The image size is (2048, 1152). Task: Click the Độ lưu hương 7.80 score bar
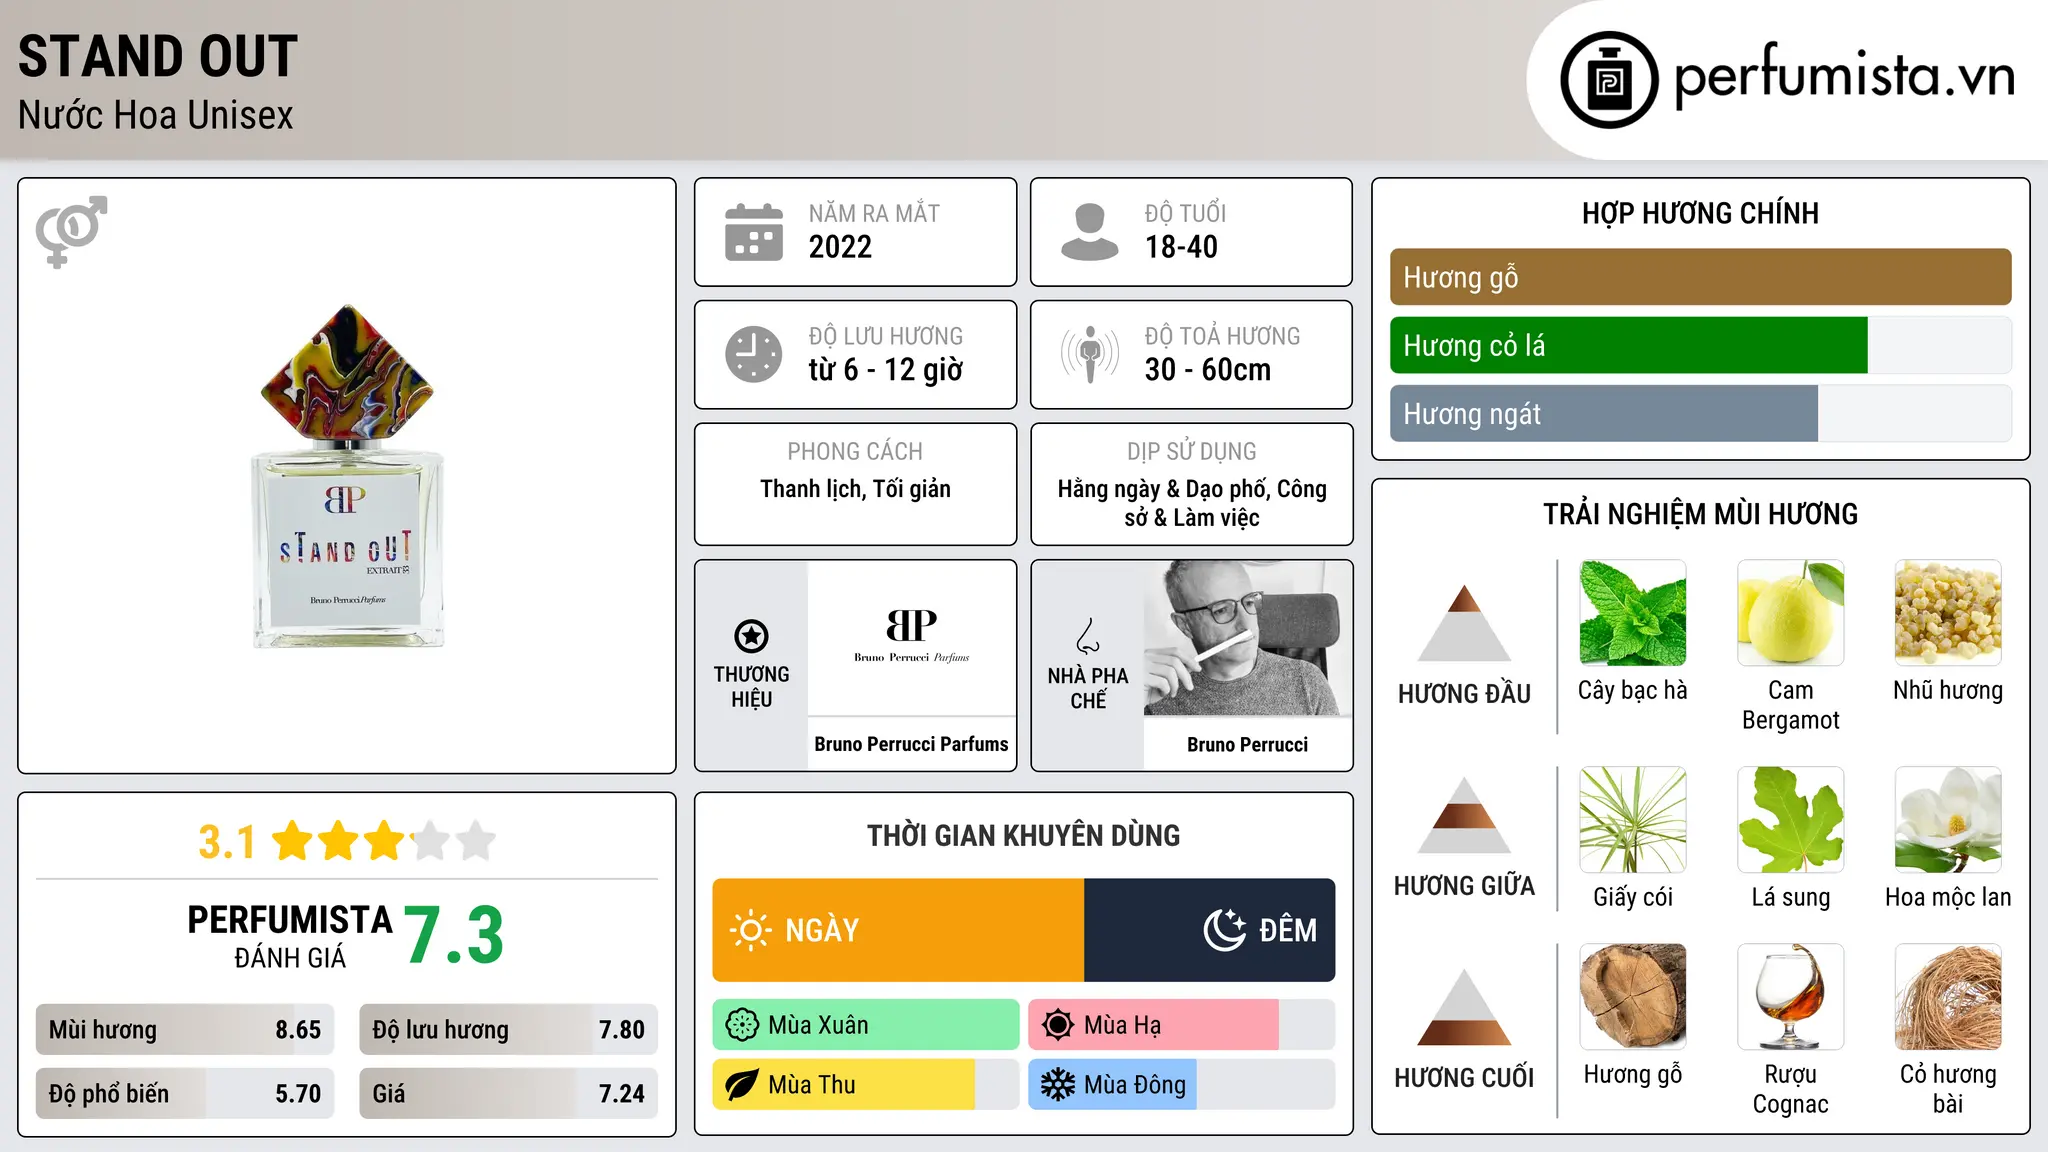tap(508, 1030)
